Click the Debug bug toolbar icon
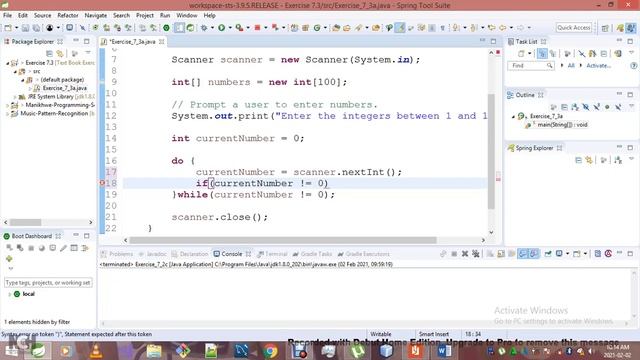The image size is (640, 360). [204, 28]
